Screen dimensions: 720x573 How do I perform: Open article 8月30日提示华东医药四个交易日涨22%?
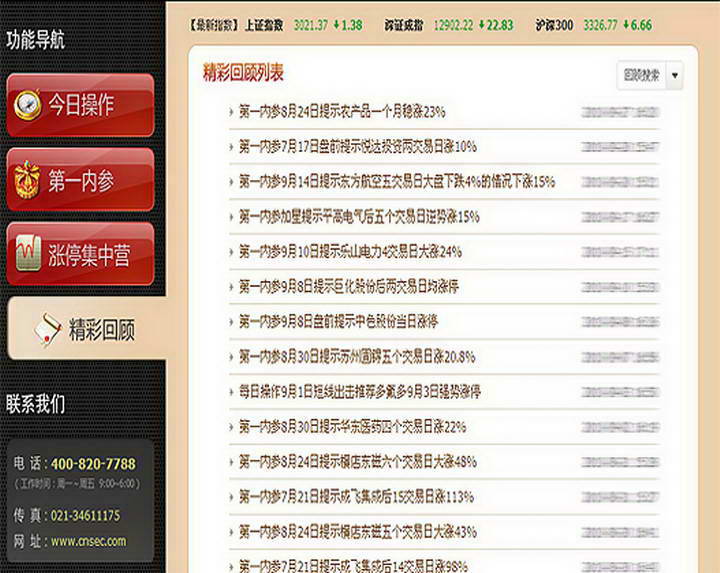point(353,427)
